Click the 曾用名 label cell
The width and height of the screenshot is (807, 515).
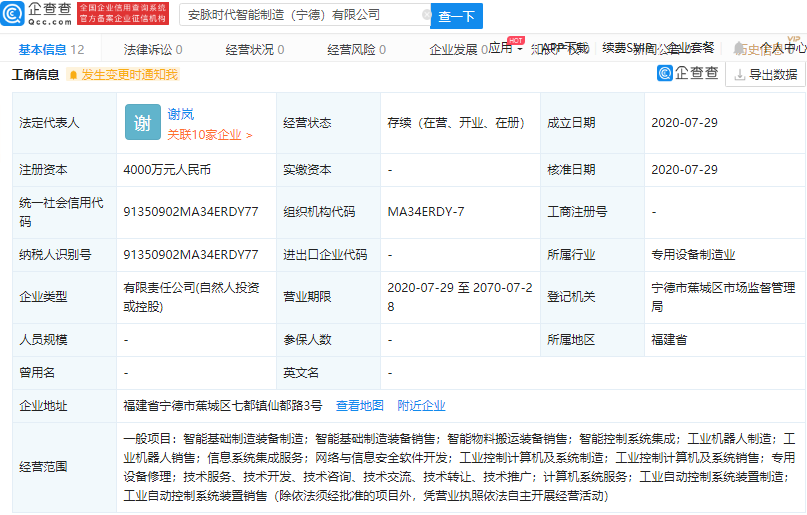click(65, 372)
